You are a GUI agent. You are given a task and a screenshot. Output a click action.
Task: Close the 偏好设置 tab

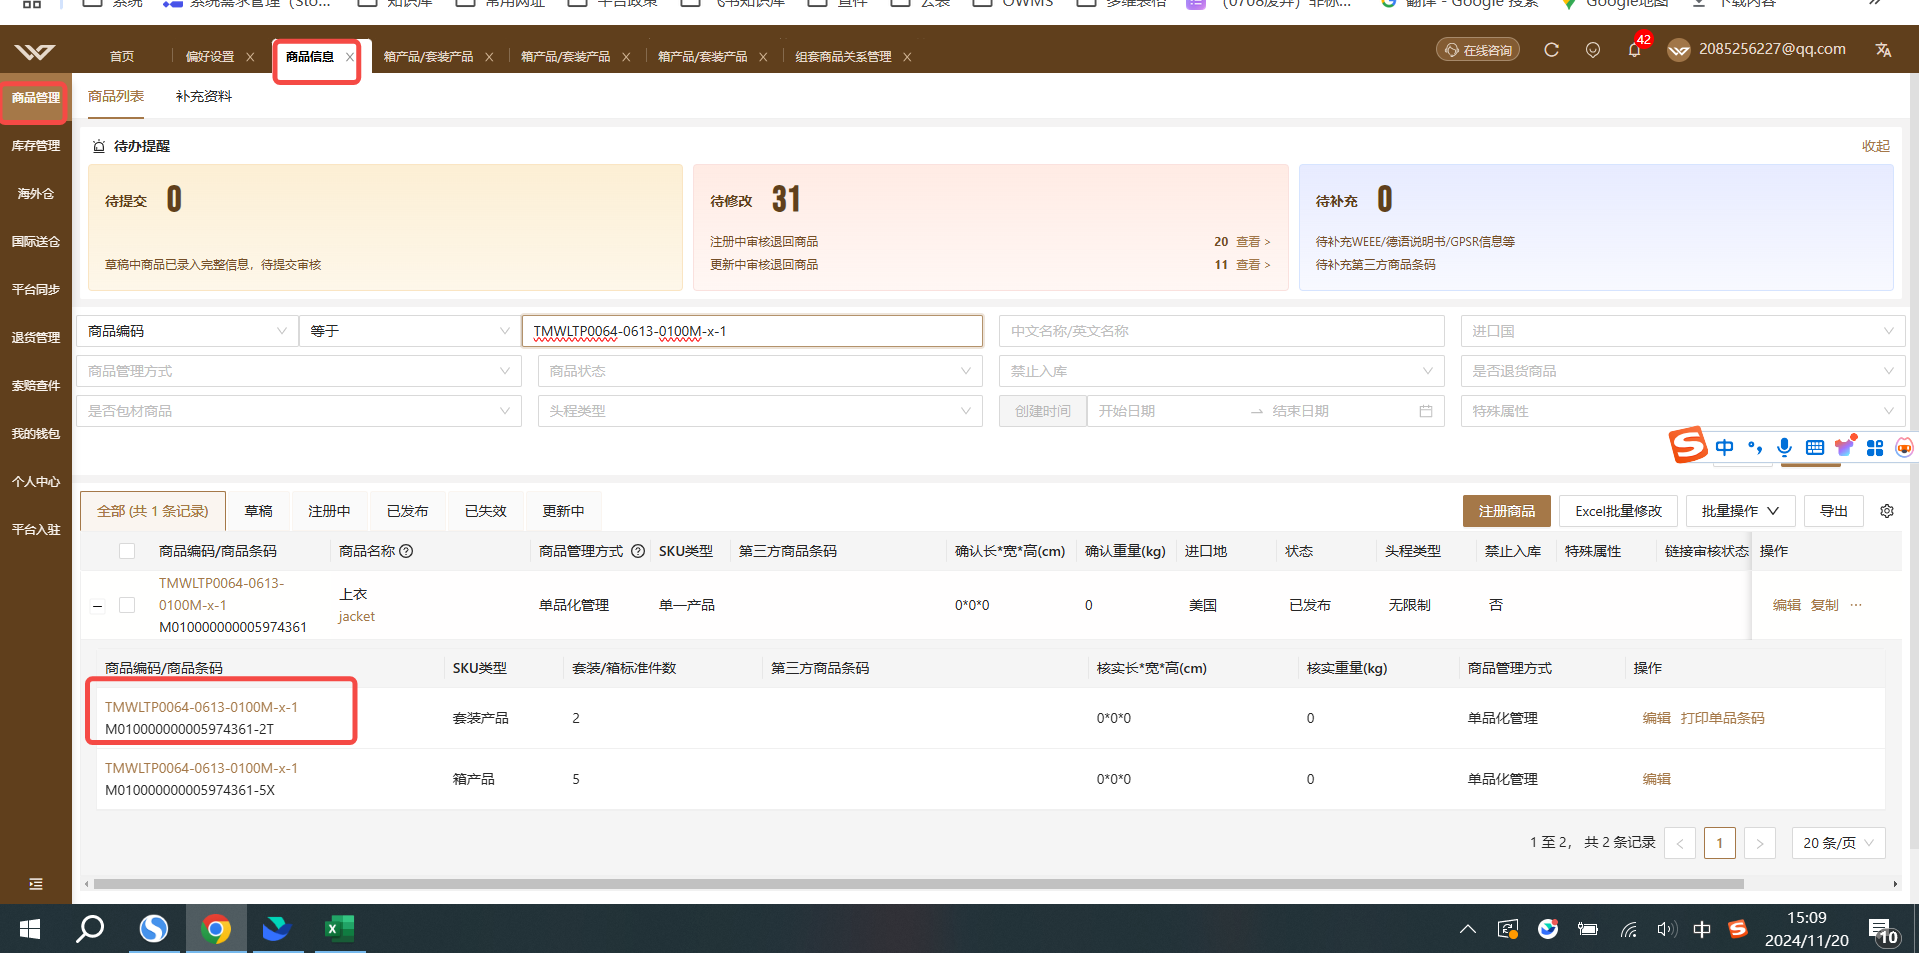(x=250, y=57)
